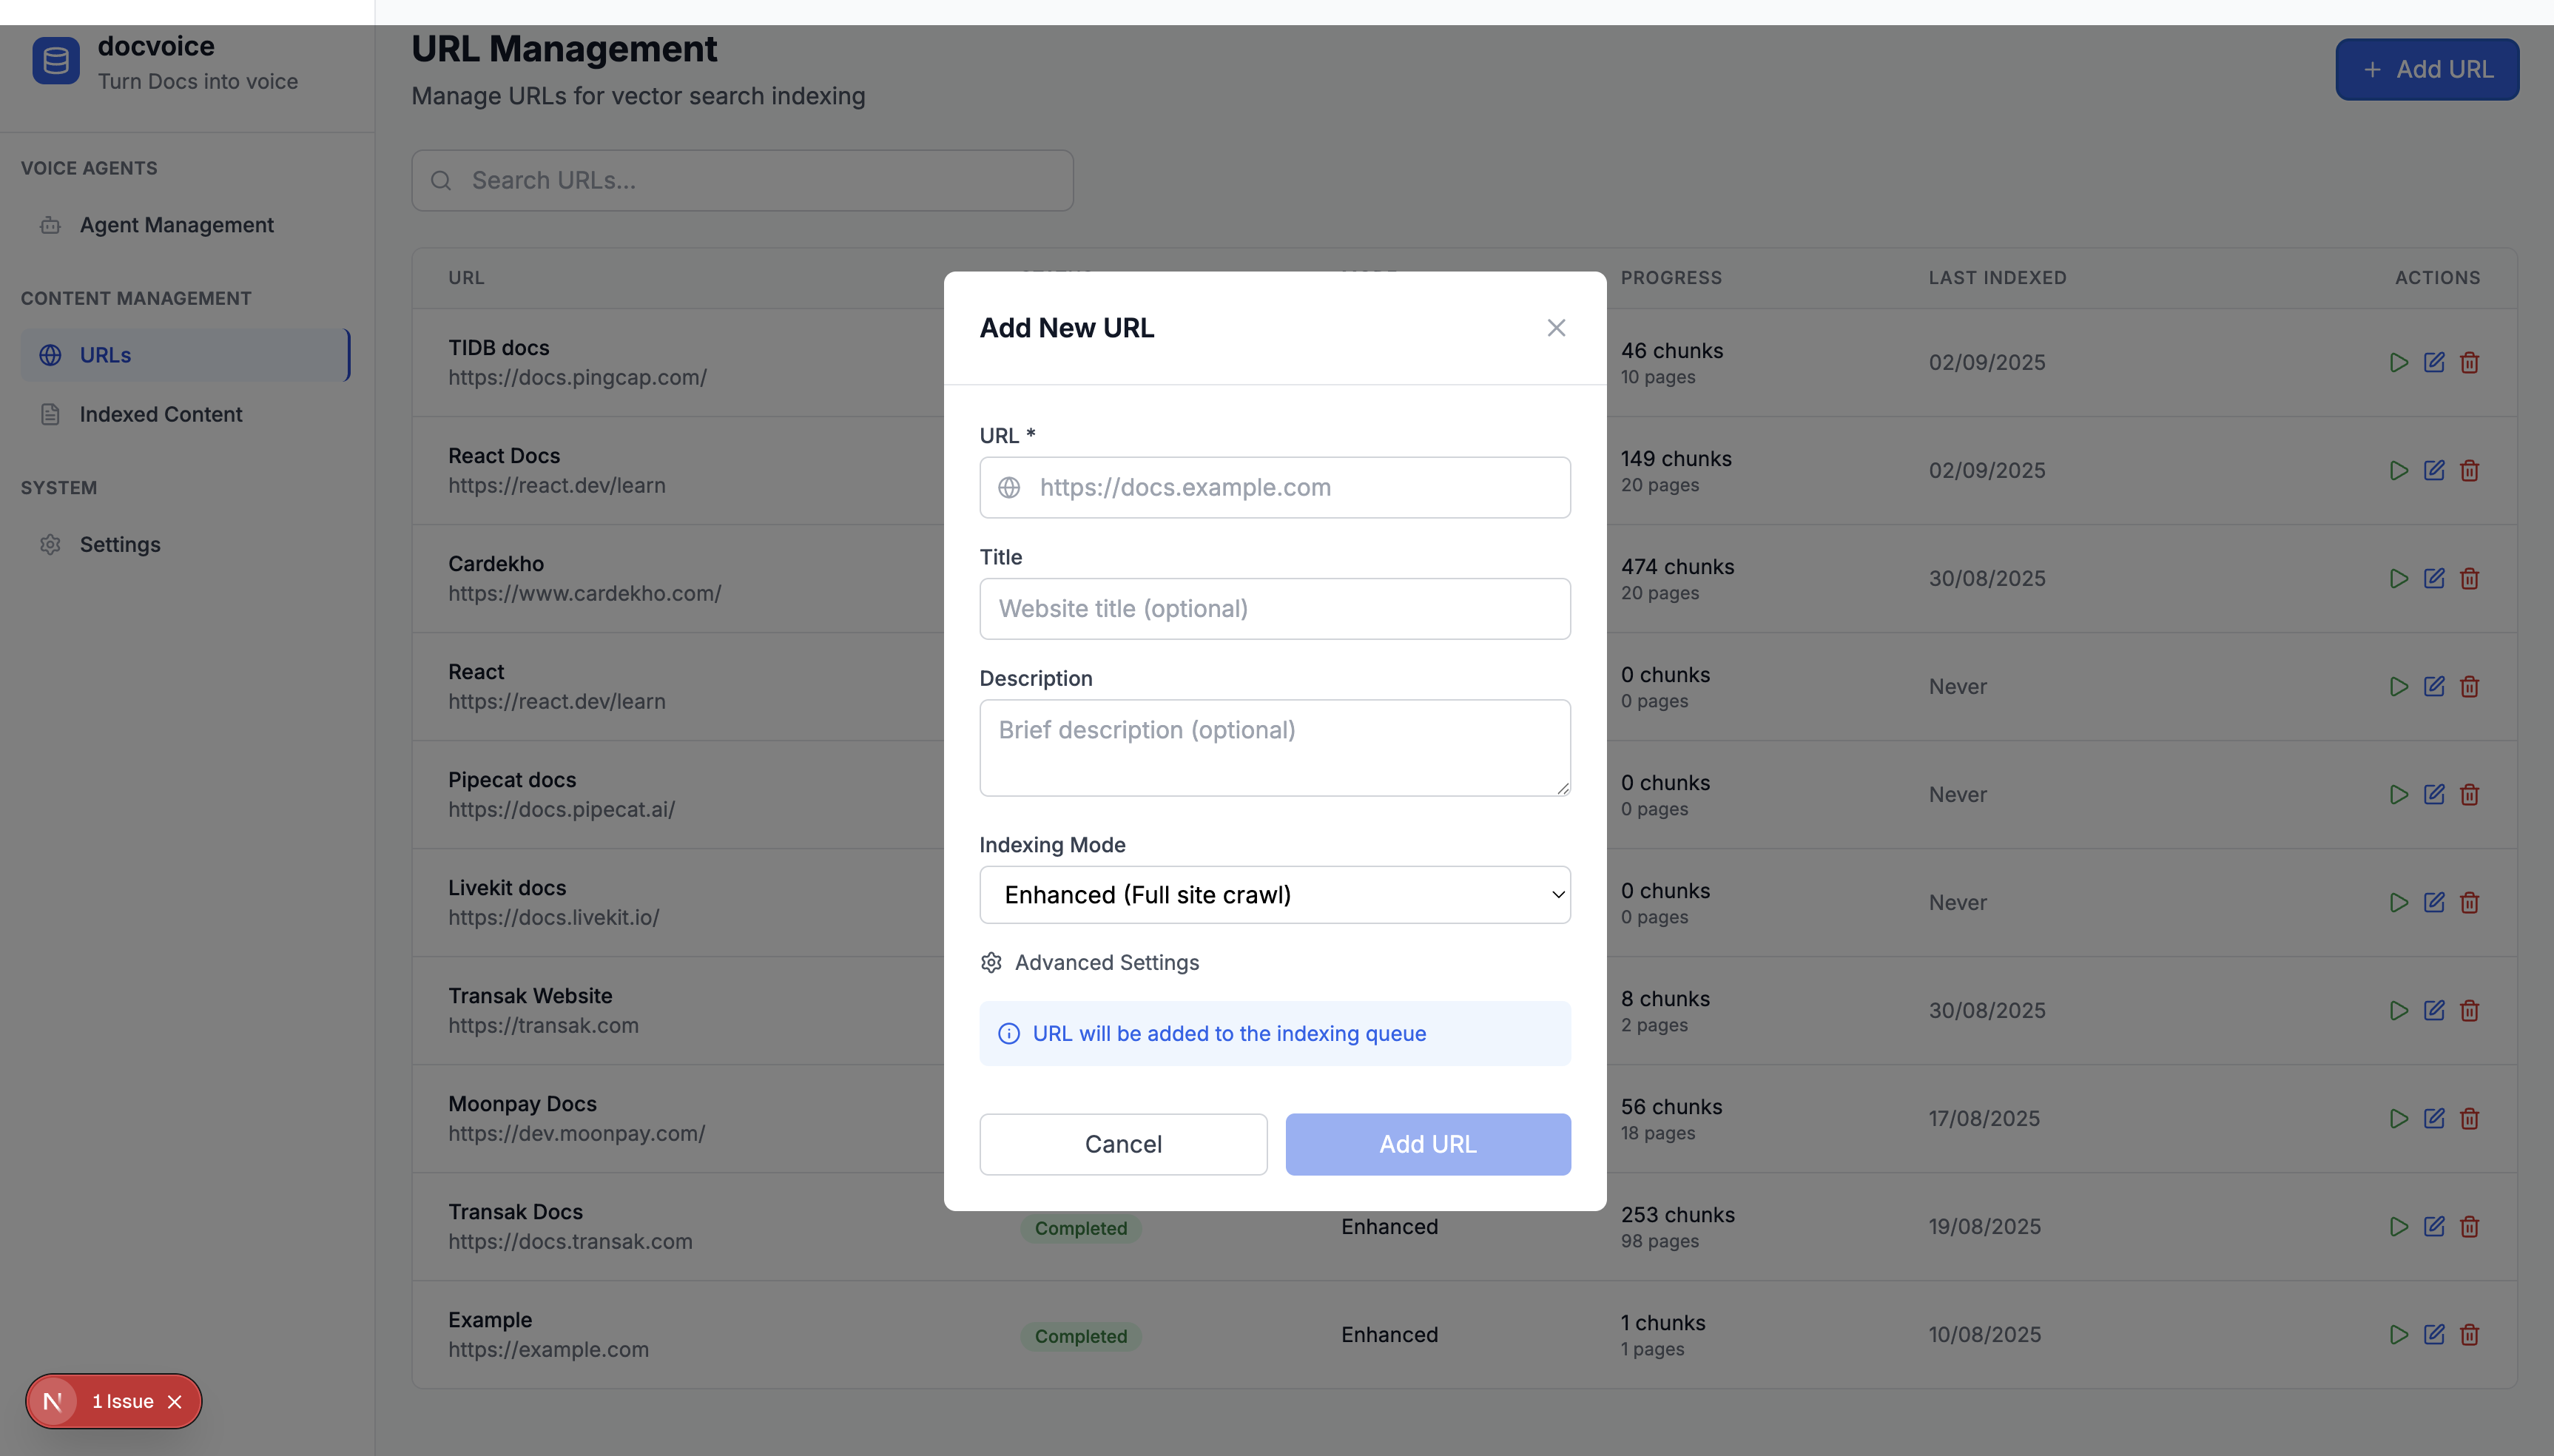Close the Add New URL dialog
Viewport: 2554px width, 1456px height.
coord(1556,328)
